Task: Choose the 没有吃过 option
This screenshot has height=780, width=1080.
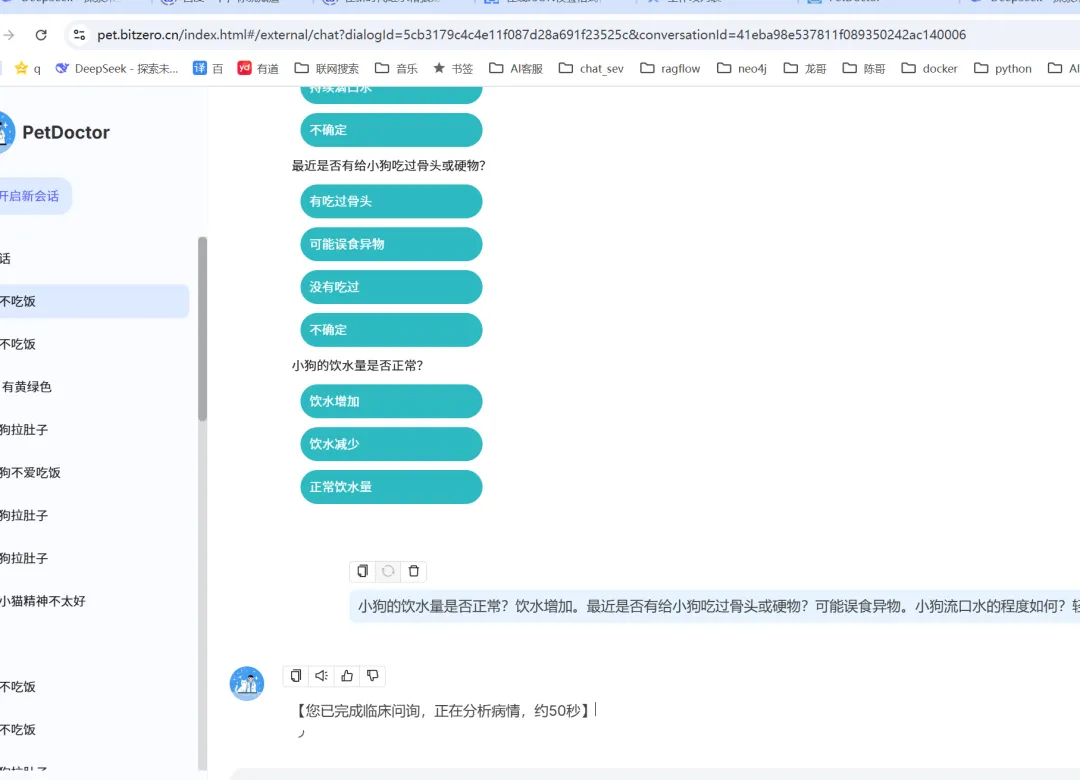Action: point(391,287)
